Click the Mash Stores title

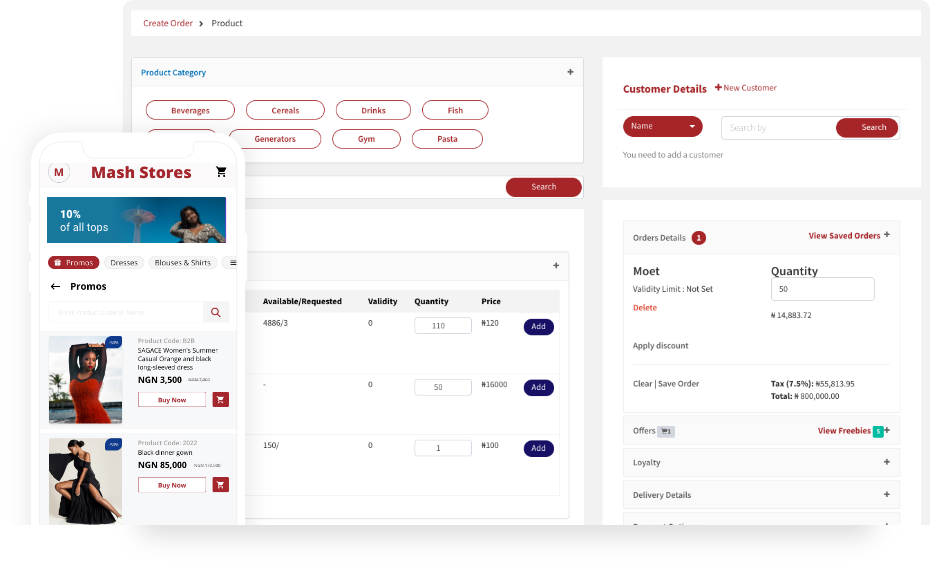[x=141, y=173]
